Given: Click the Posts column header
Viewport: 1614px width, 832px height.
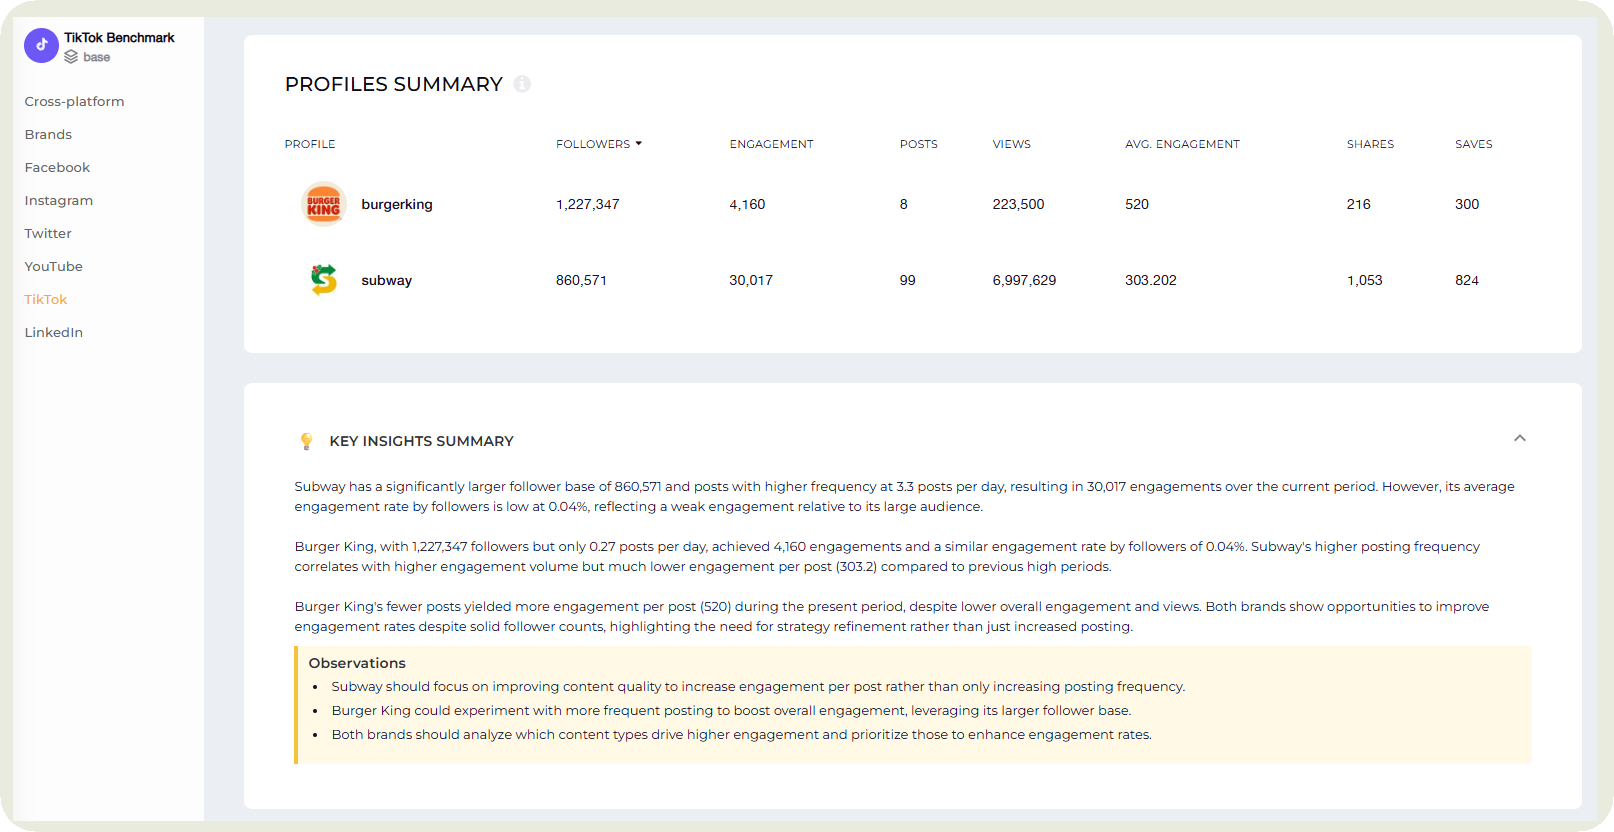Looking at the screenshot, I should coord(918,144).
